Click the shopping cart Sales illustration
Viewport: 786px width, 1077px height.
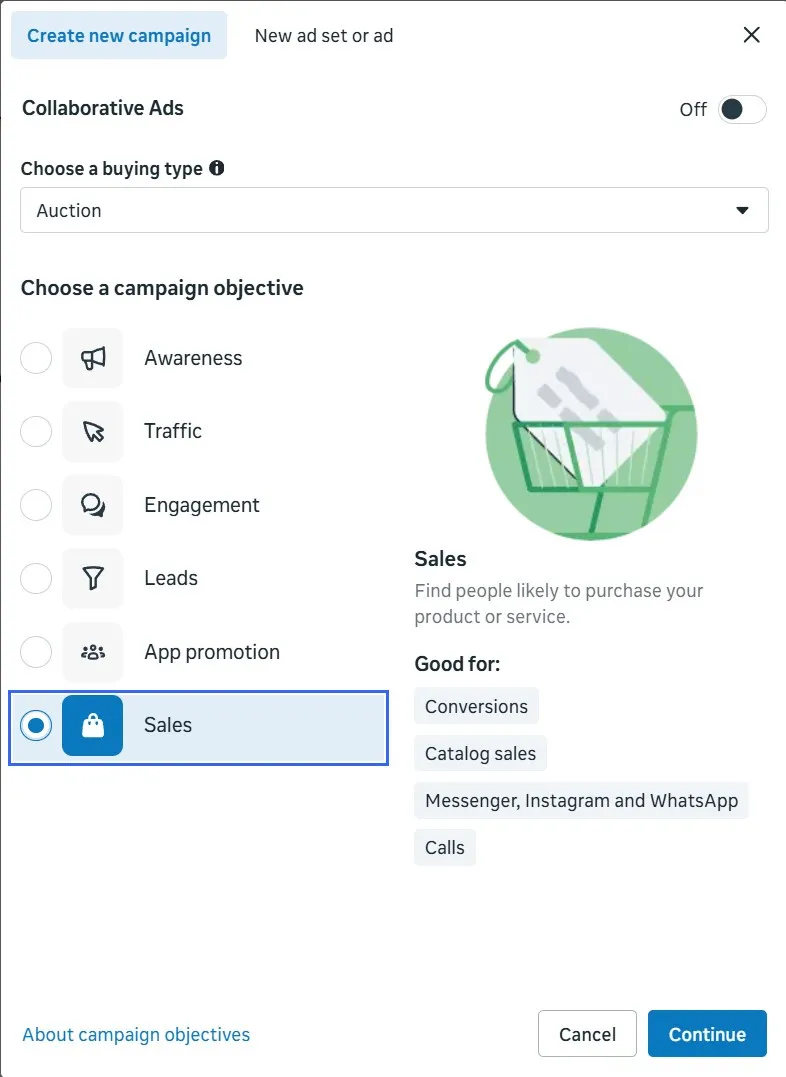pyautogui.click(x=591, y=434)
